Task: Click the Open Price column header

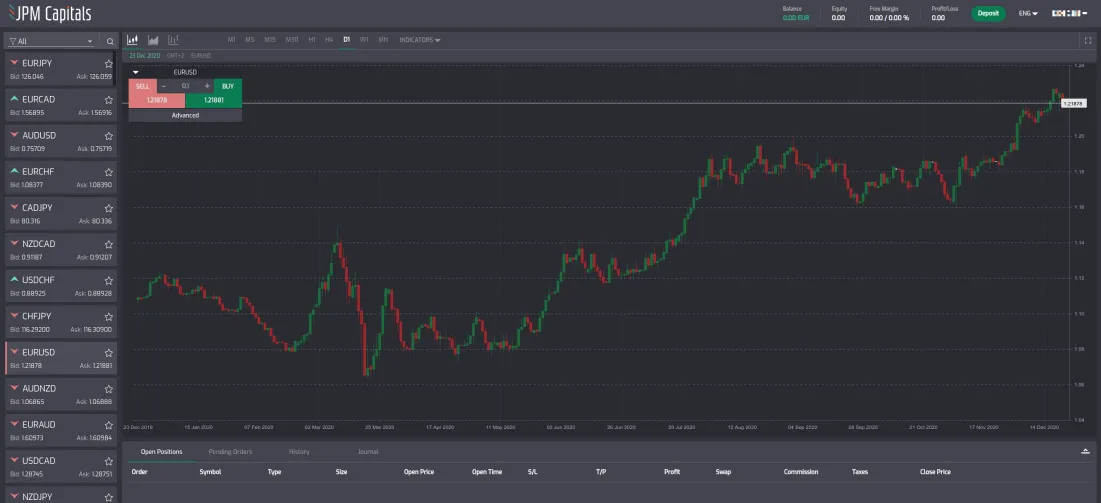Action: tap(418, 472)
